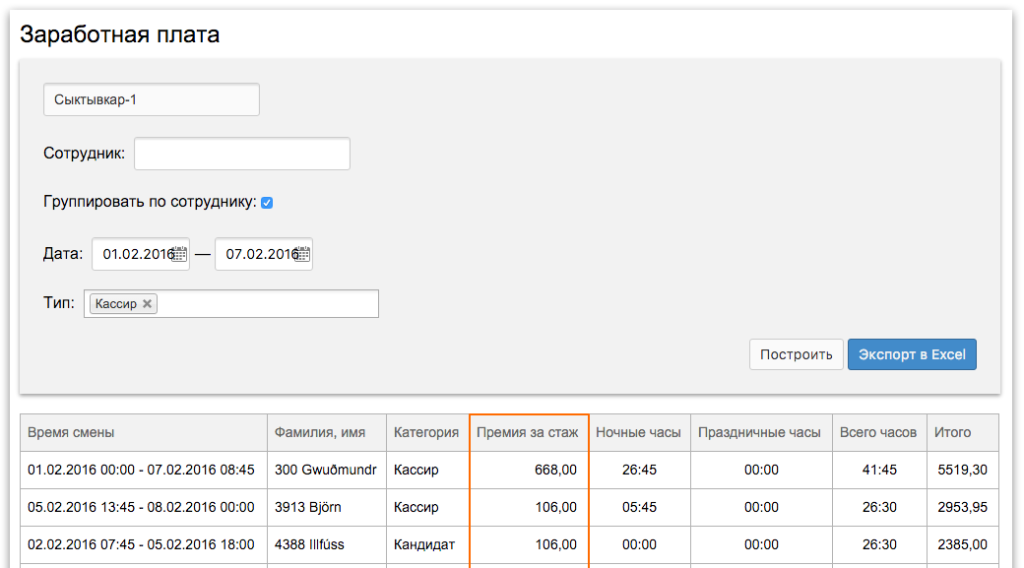Screen dimensions: 1024x568
Task: Click the Итого column header
Action: 963,432
